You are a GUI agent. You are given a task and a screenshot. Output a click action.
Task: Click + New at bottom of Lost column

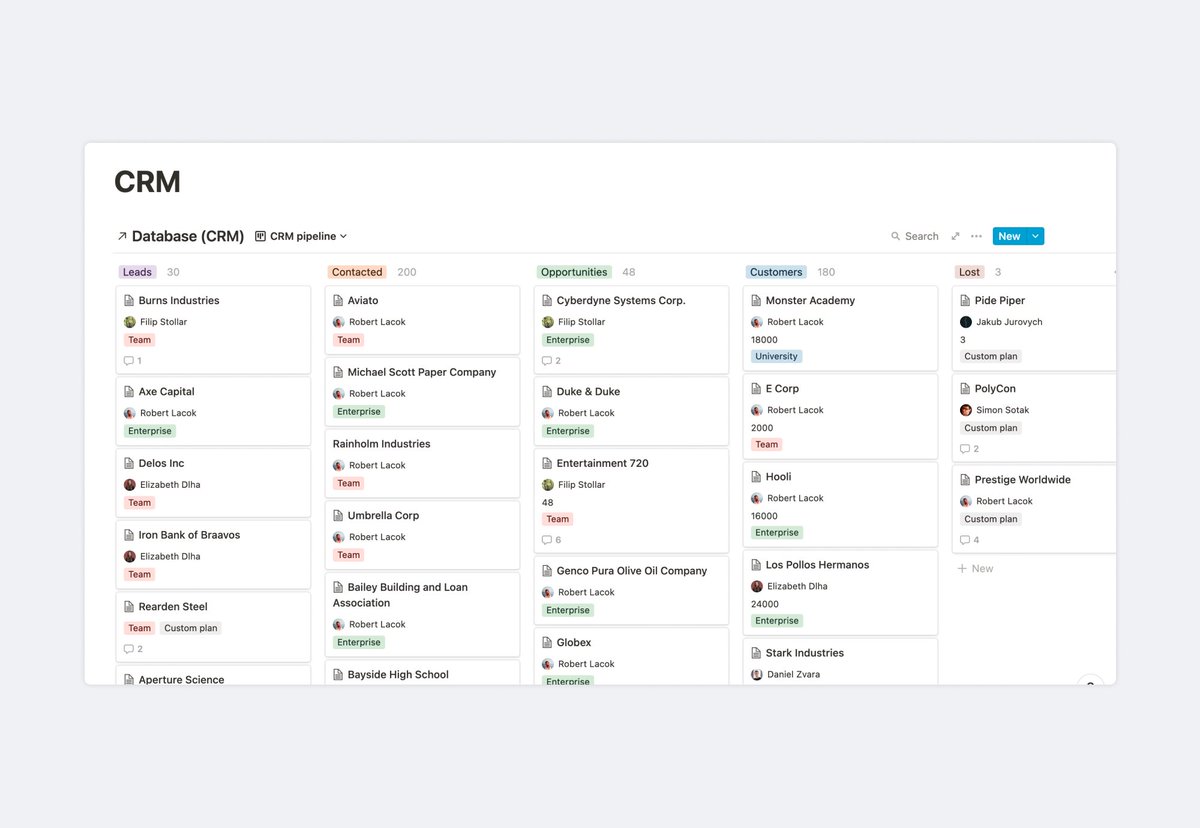pyautogui.click(x=975, y=568)
